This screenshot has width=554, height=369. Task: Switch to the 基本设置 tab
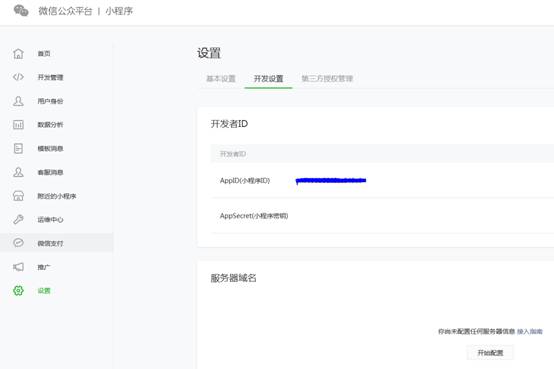pyautogui.click(x=221, y=78)
